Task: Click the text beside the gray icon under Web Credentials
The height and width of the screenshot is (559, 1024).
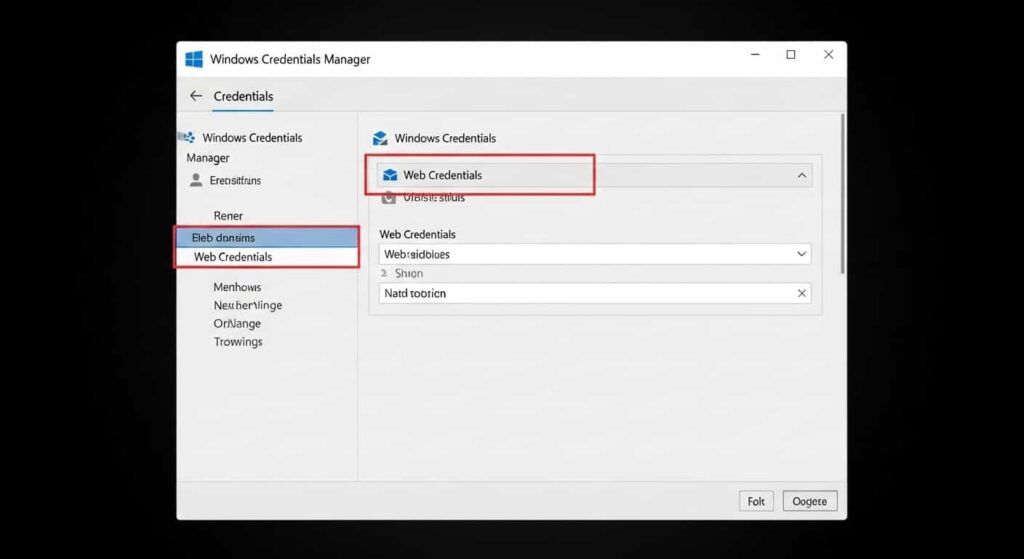Action: 434,197
